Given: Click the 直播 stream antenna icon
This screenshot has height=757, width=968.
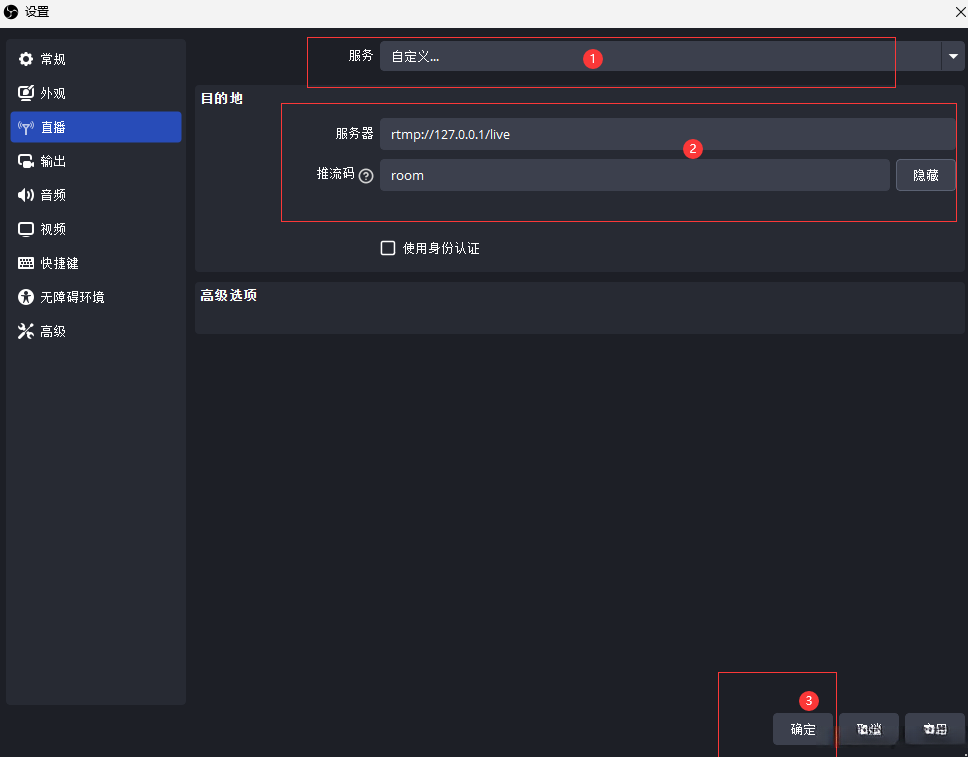Looking at the screenshot, I should click(x=25, y=127).
